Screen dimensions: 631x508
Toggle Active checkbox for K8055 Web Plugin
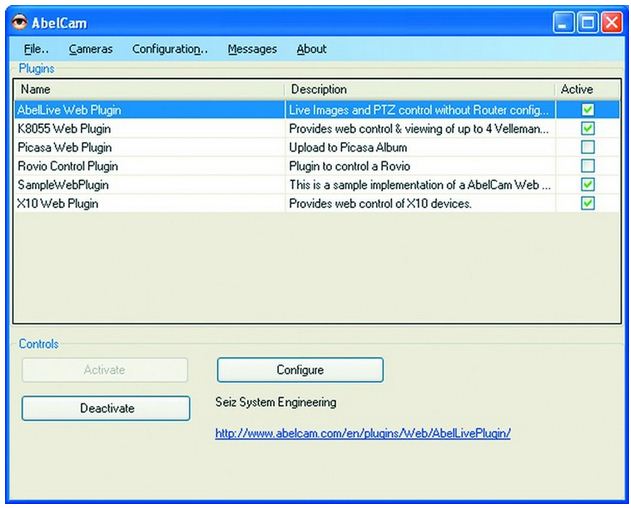point(588,128)
